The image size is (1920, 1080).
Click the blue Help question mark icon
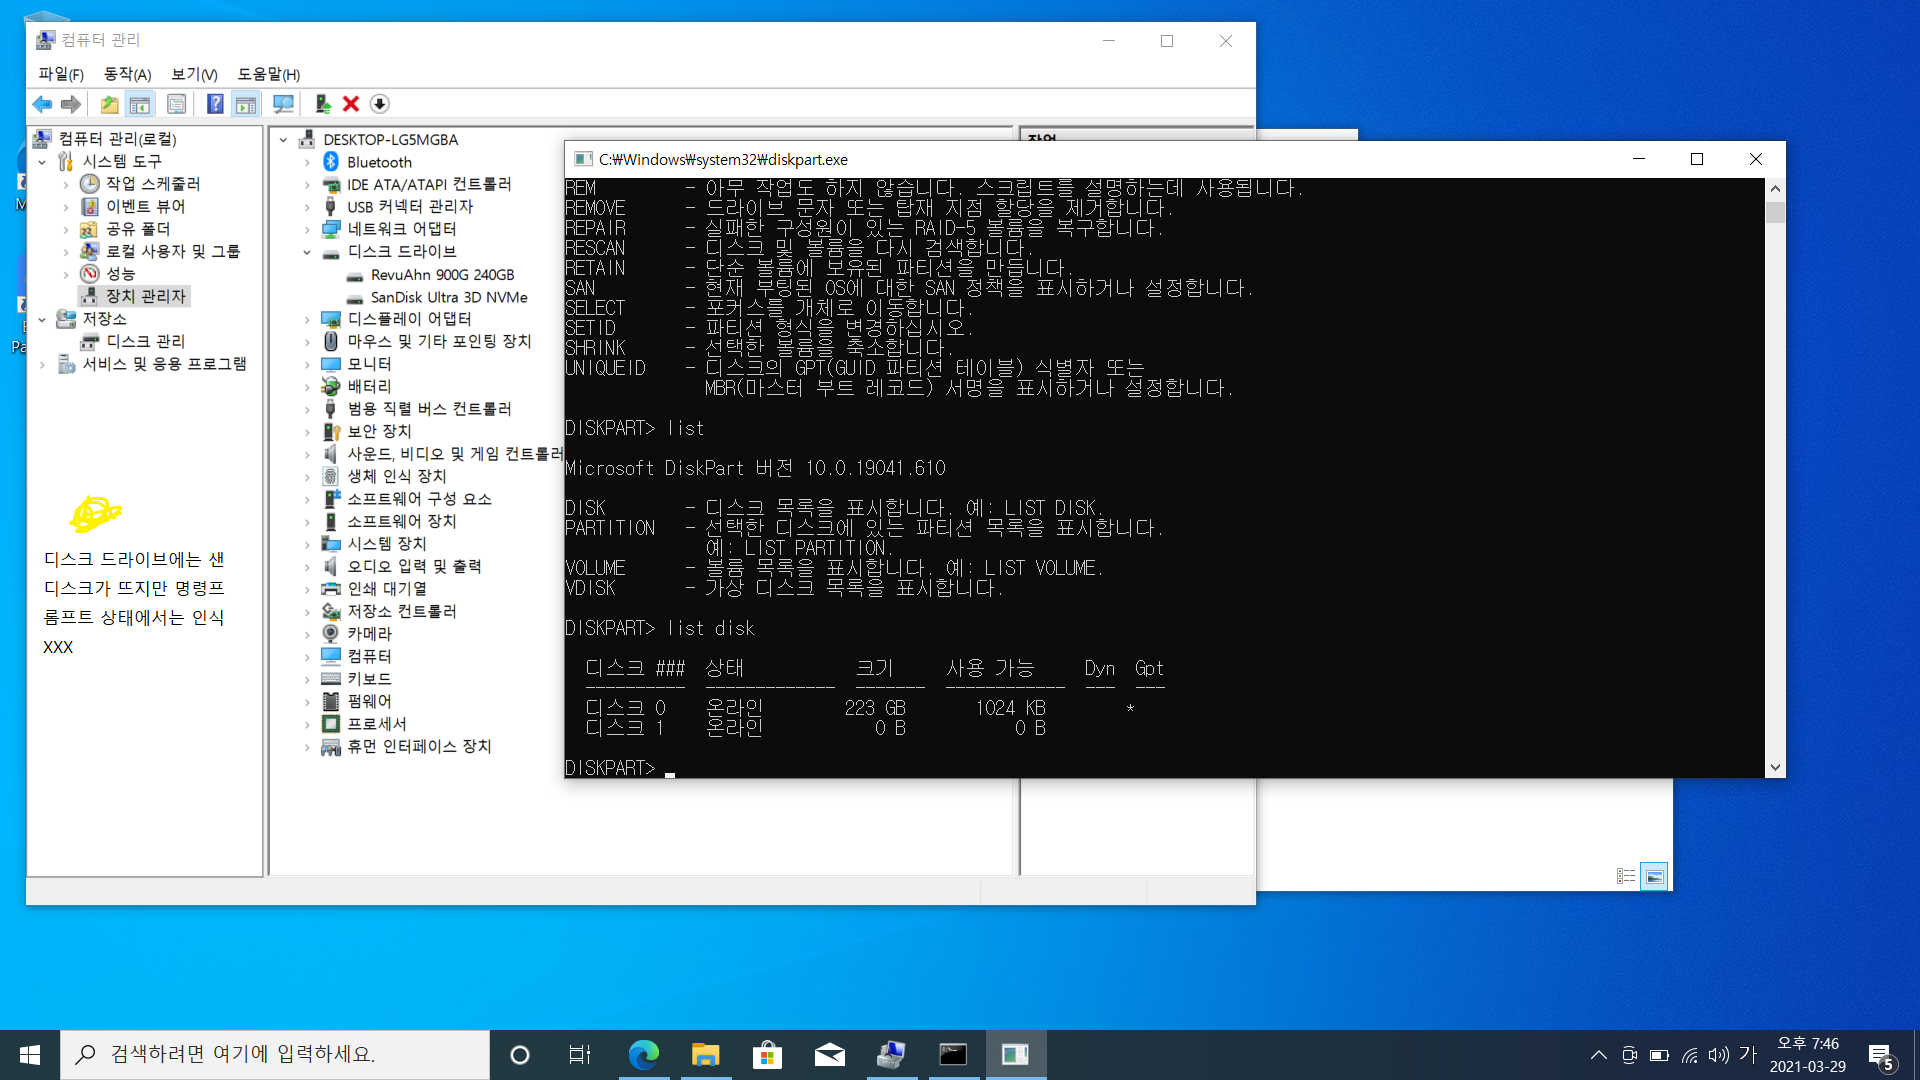[215, 104]
